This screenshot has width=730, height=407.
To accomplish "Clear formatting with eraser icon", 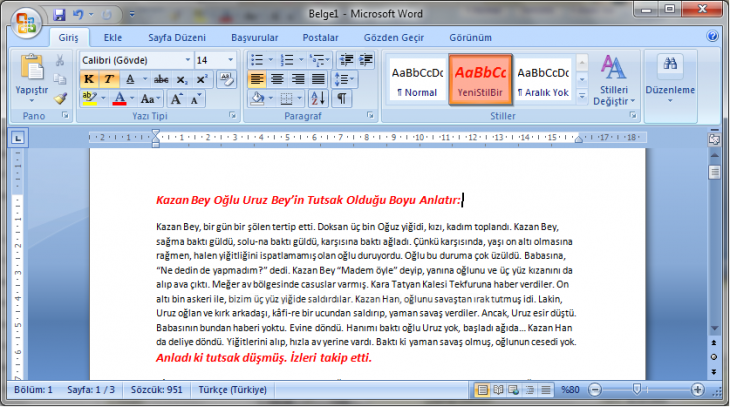I will [227, 80].
